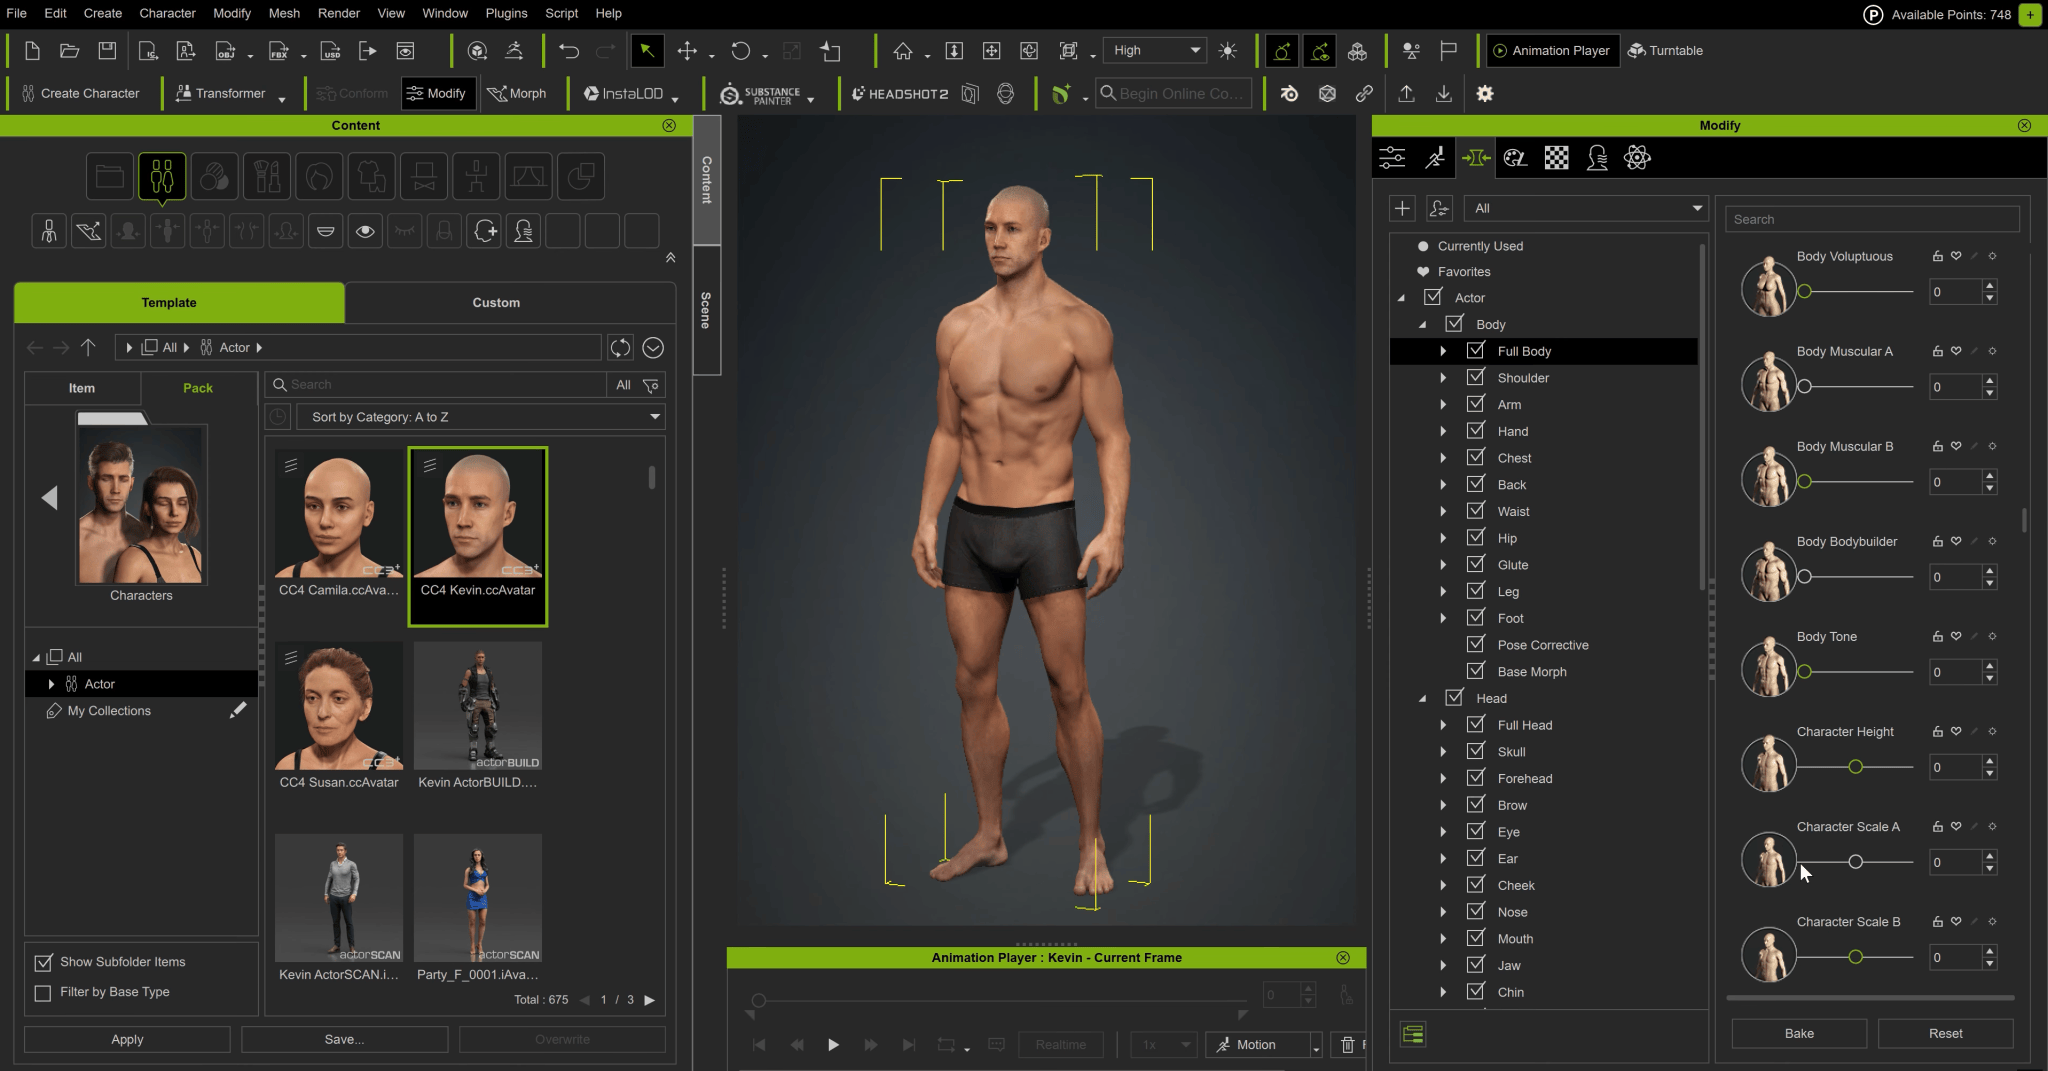Click the Save... button in Content

pos(344,1039)
